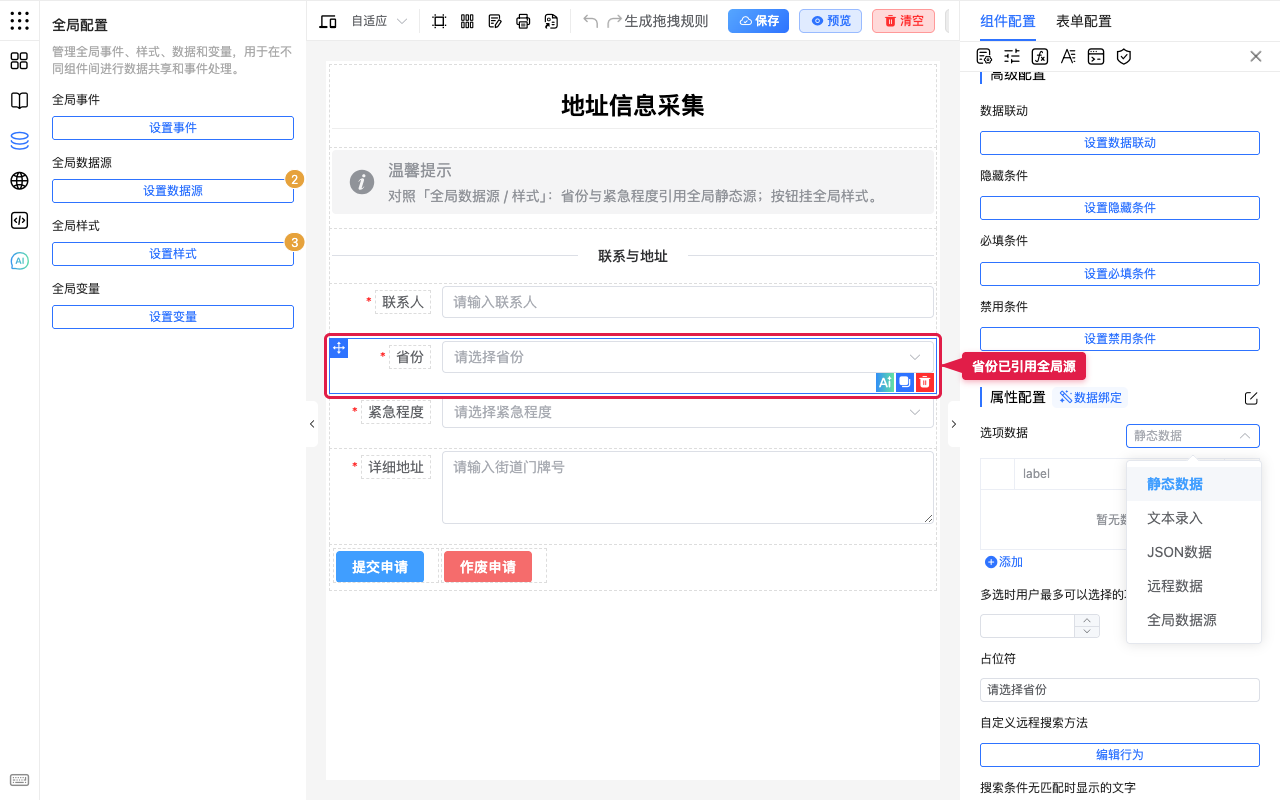Screen dimensions: 1280x800
Task: Open the globe icon in left sidebar
Action: (x=19, y=181)
